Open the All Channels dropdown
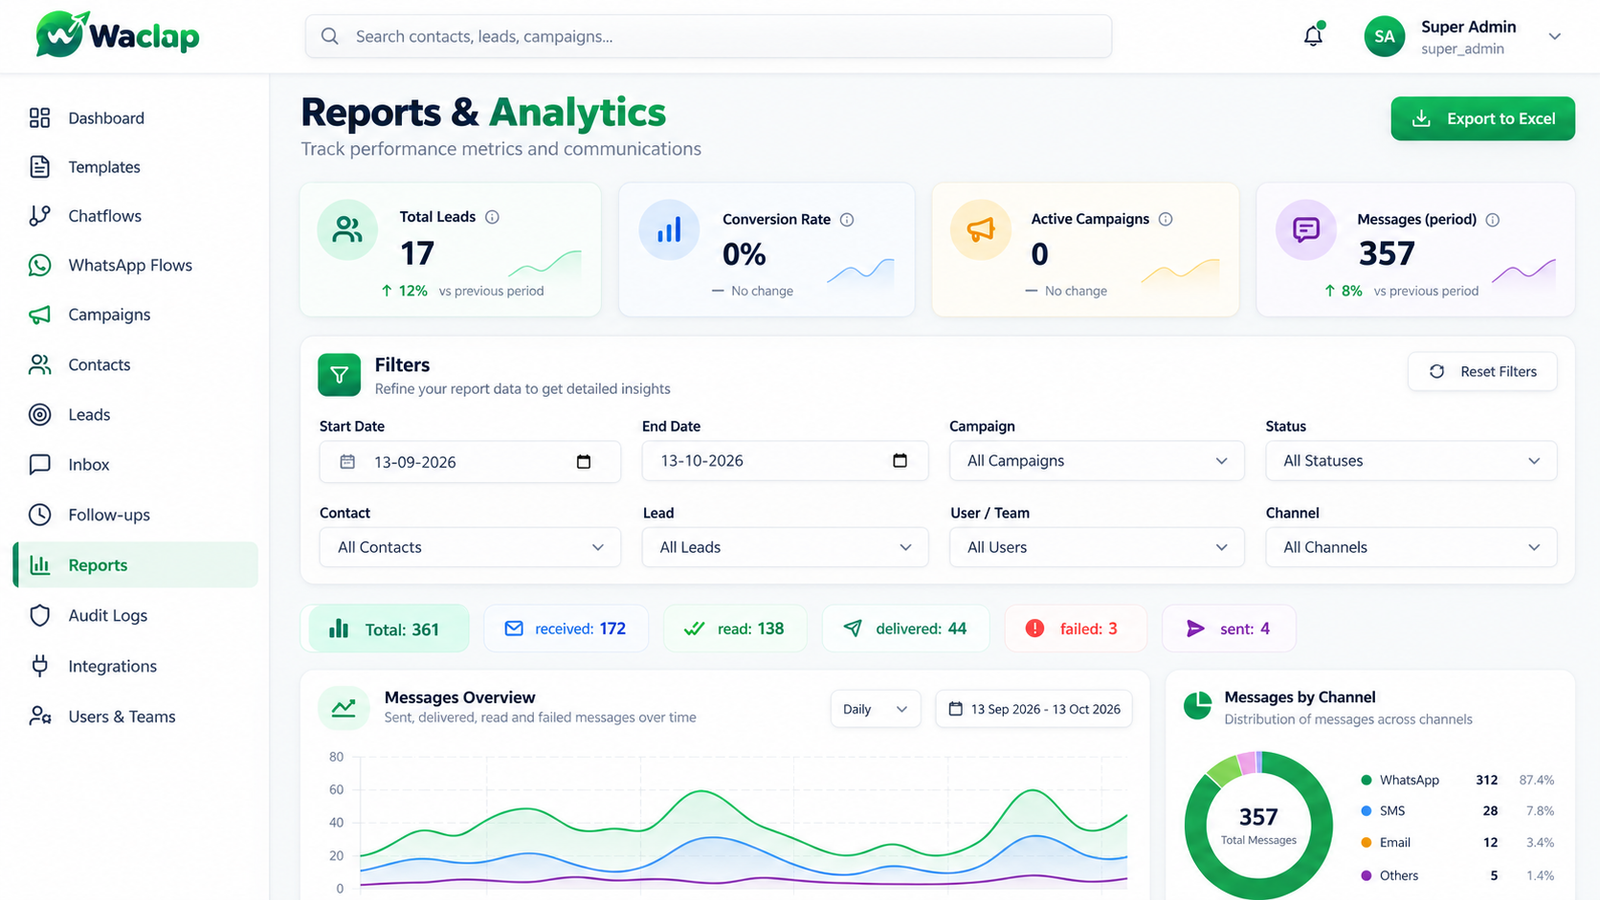1600x900 pixels. pos(1411,547)
